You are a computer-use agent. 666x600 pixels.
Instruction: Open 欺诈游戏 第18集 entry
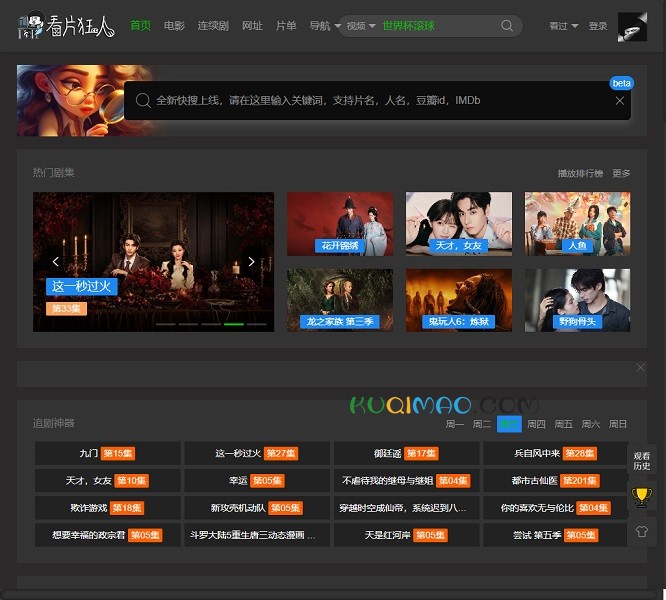point(107,508)
